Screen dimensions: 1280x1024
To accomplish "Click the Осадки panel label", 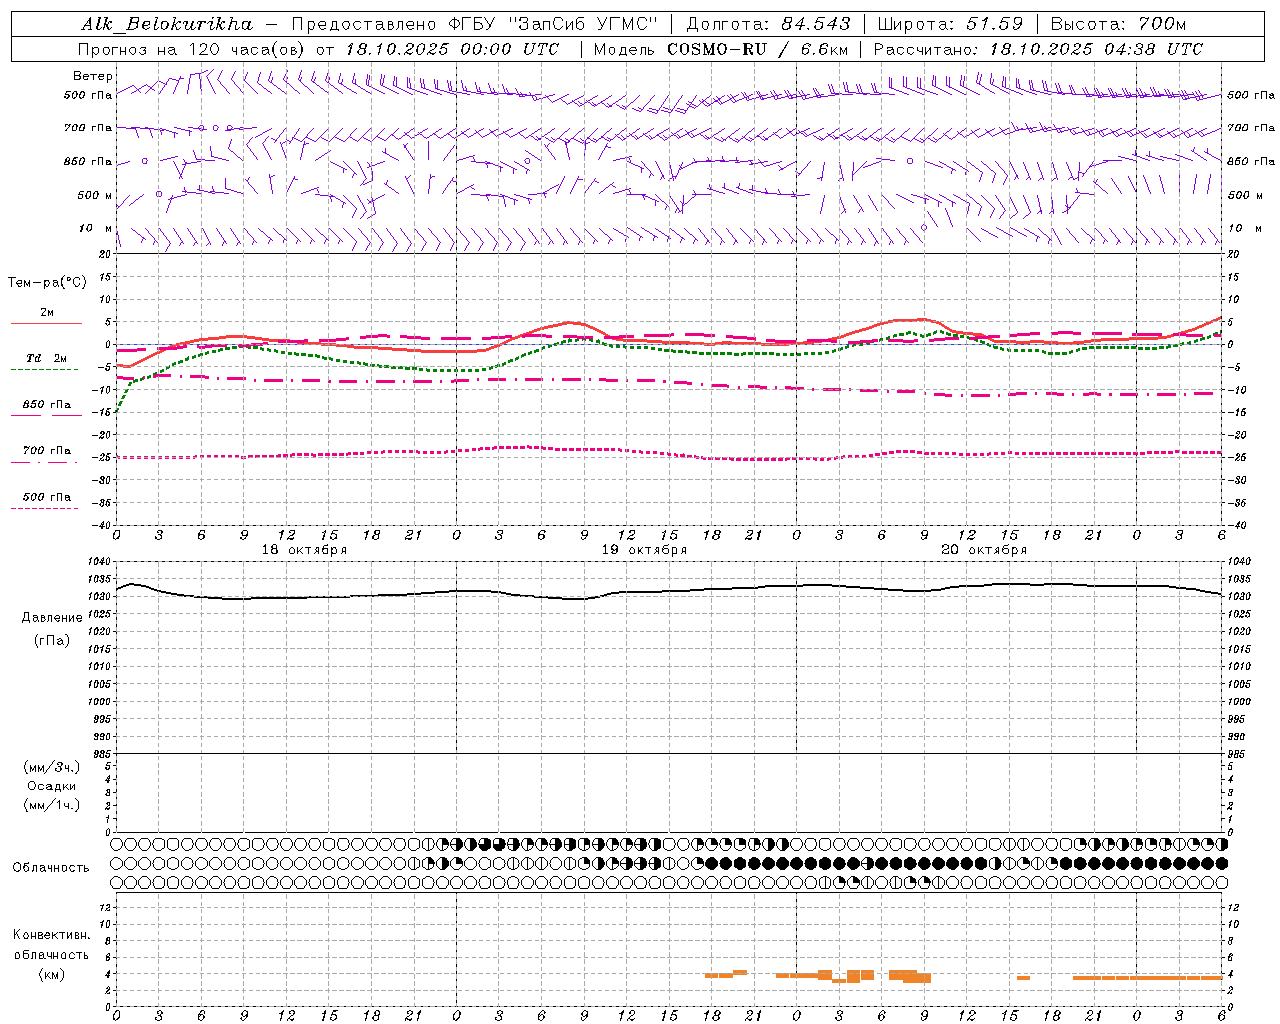I will pos(52,786).
